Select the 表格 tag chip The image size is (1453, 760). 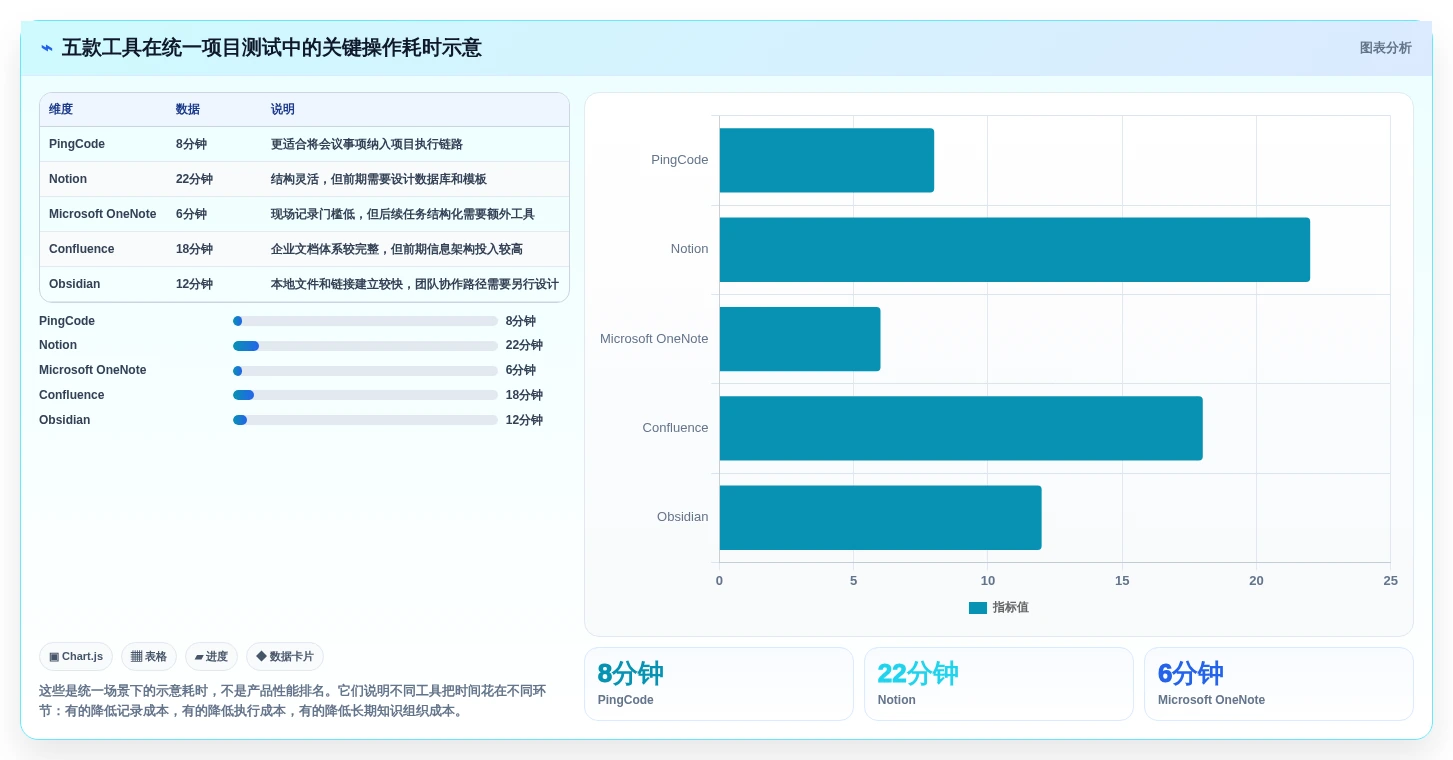(149, 657)
